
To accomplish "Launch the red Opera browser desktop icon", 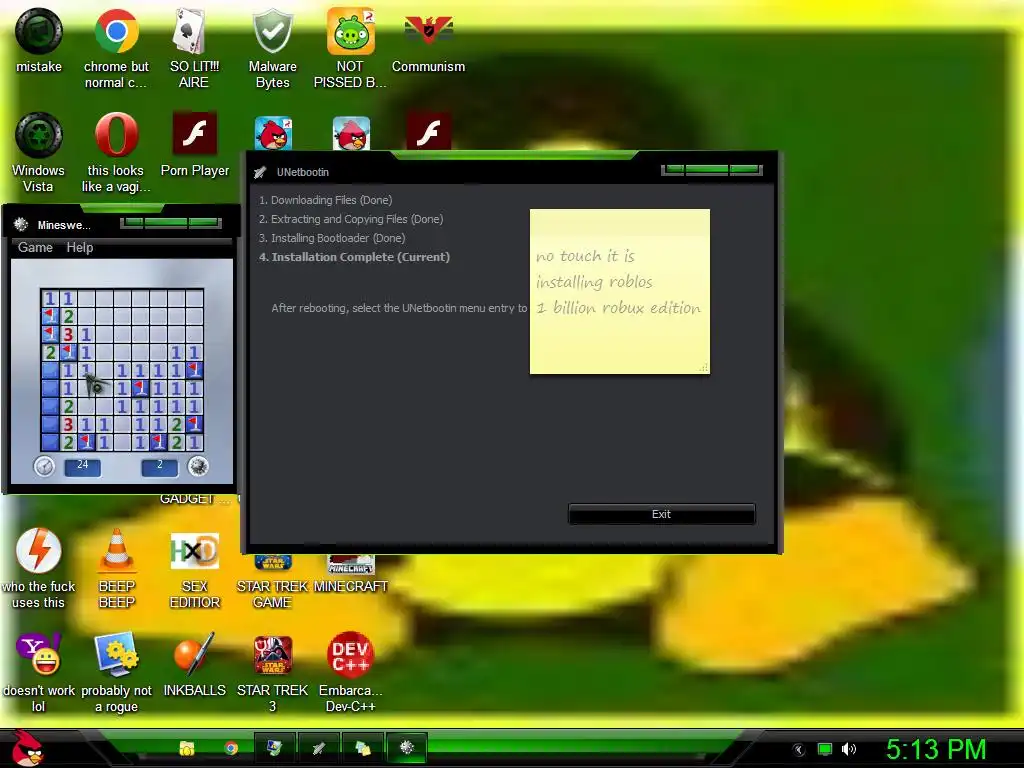I will tap(116, 135).
